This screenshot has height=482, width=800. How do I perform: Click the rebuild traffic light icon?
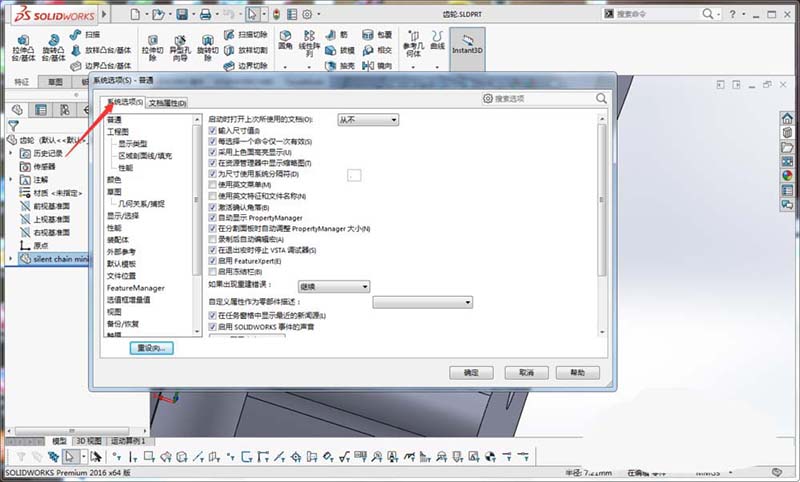tap(276, 14)
